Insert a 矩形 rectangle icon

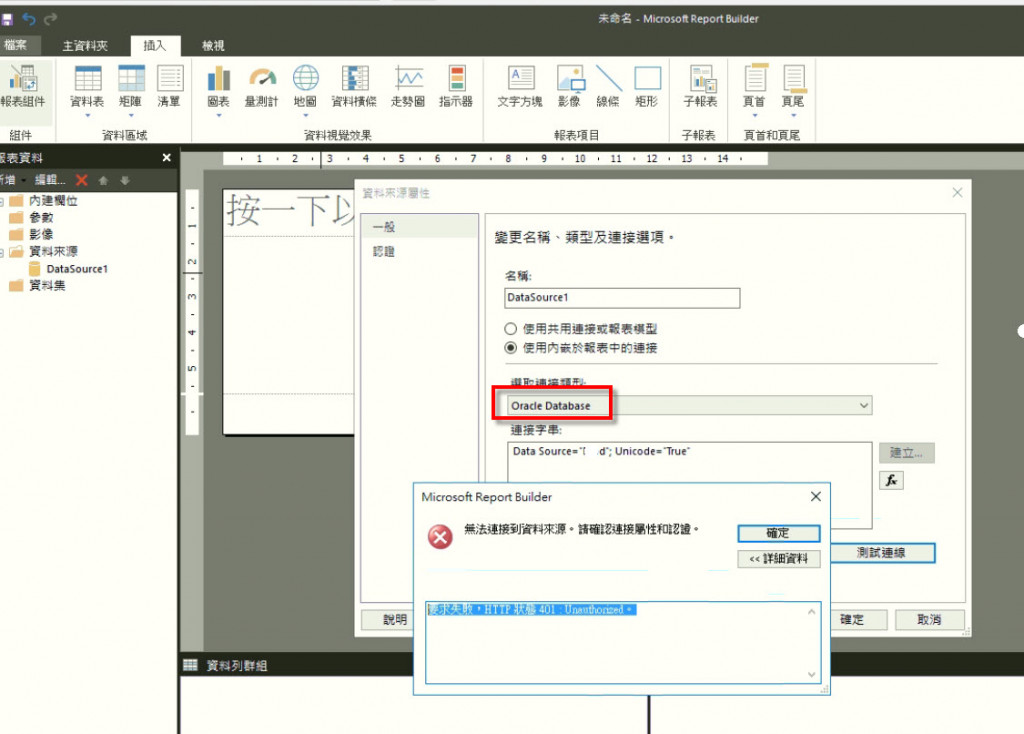[648, 78]
